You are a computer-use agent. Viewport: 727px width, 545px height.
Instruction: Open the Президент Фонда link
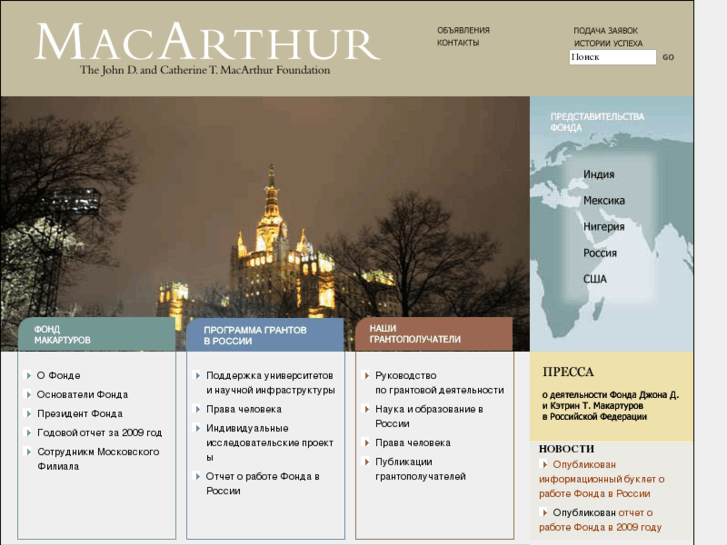pyautogui.click(x=80, y=413)
